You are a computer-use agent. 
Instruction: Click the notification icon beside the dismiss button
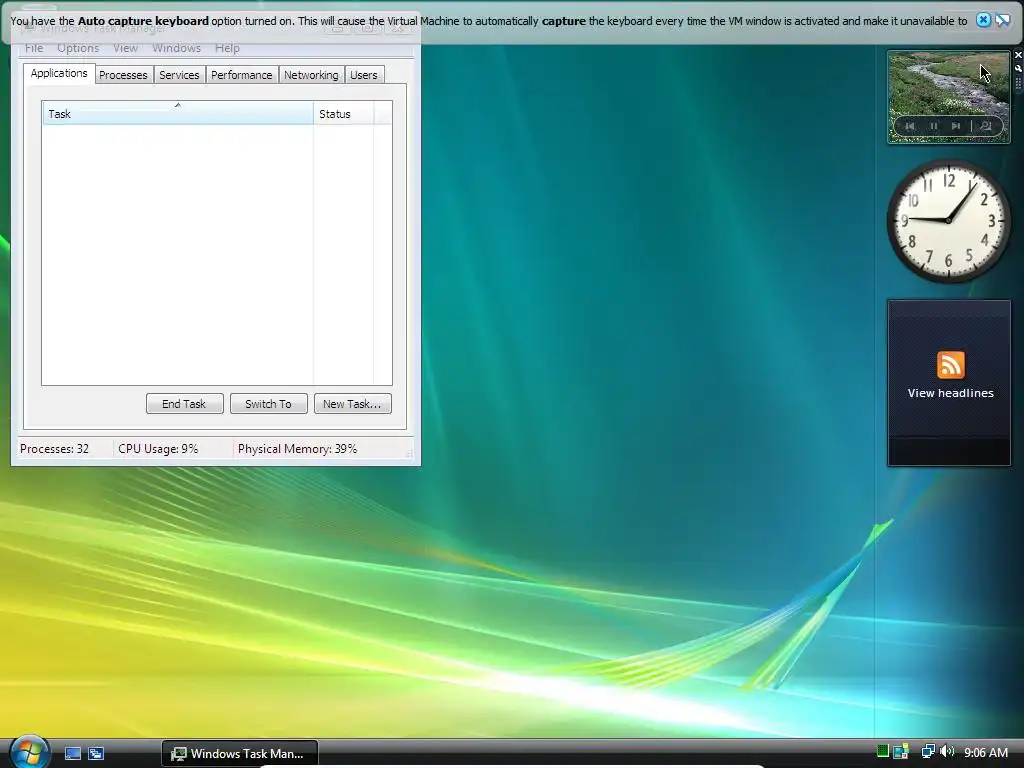pyautogui.click(x=1002, y=20)
